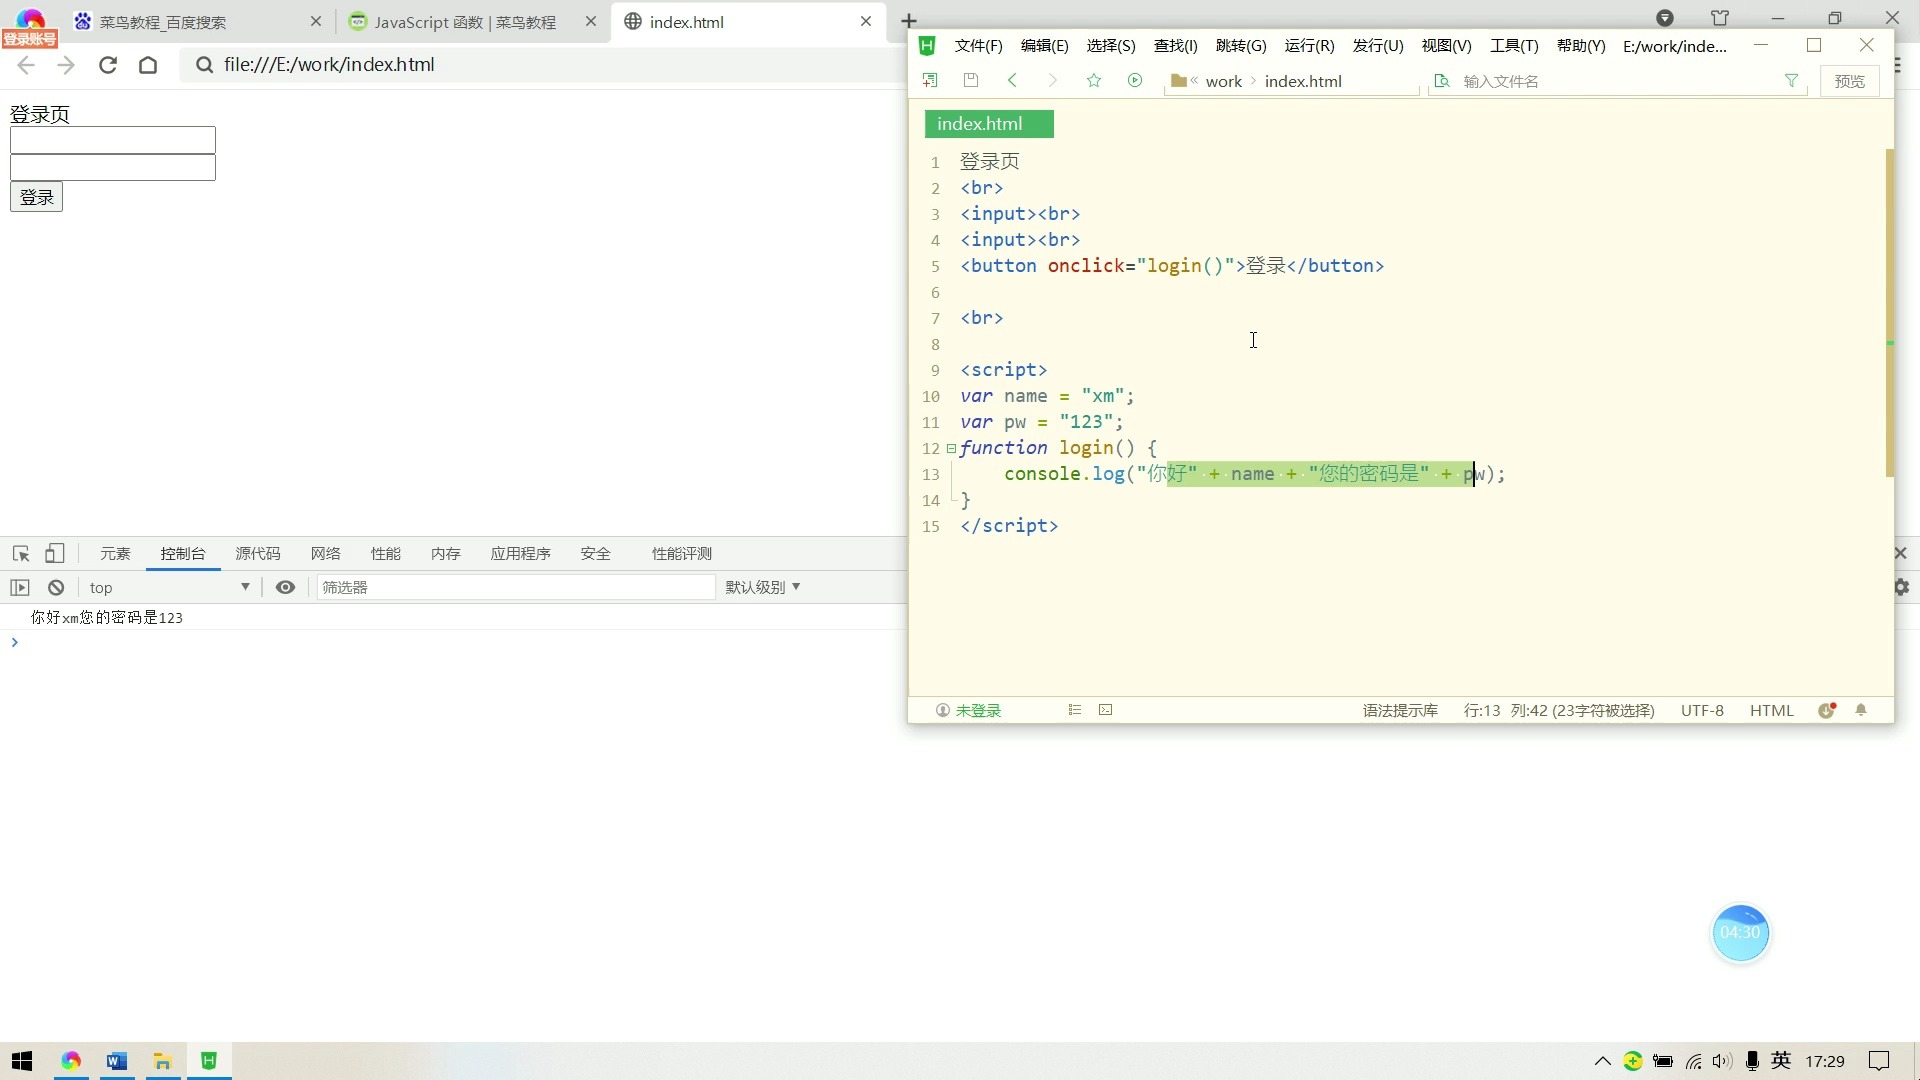Click the run play icon in editor toolbar

point(1135,80)
